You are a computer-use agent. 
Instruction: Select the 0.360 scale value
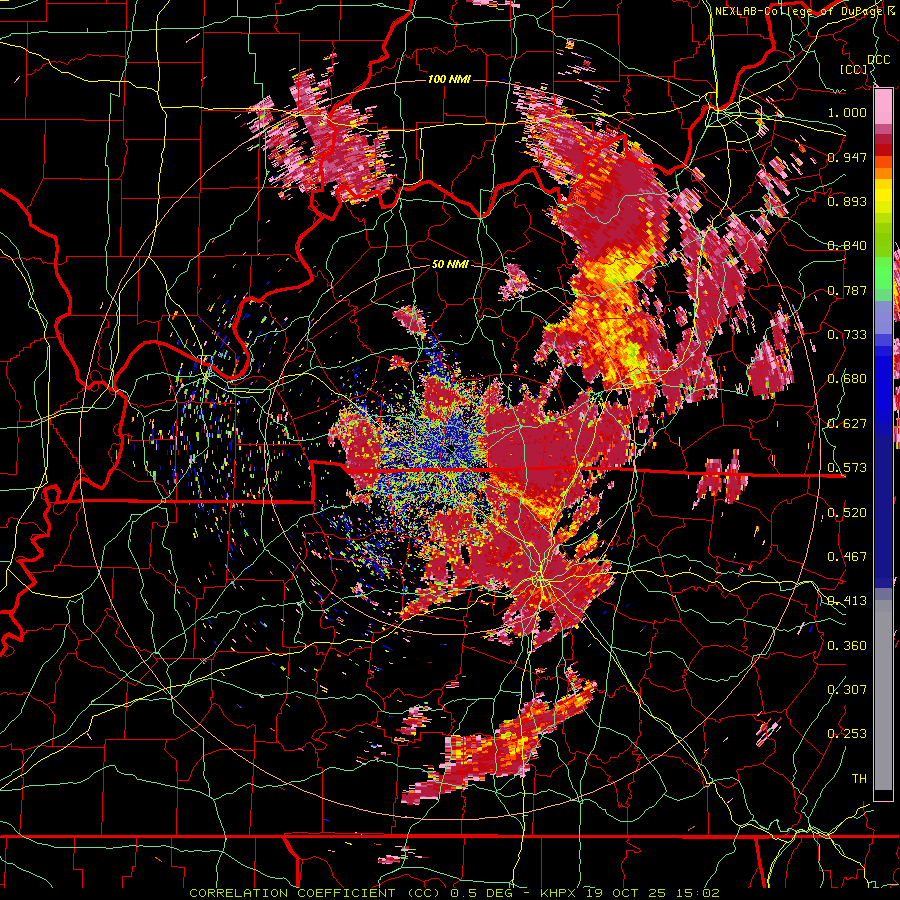pyautogui.click(x=847, y=646)
